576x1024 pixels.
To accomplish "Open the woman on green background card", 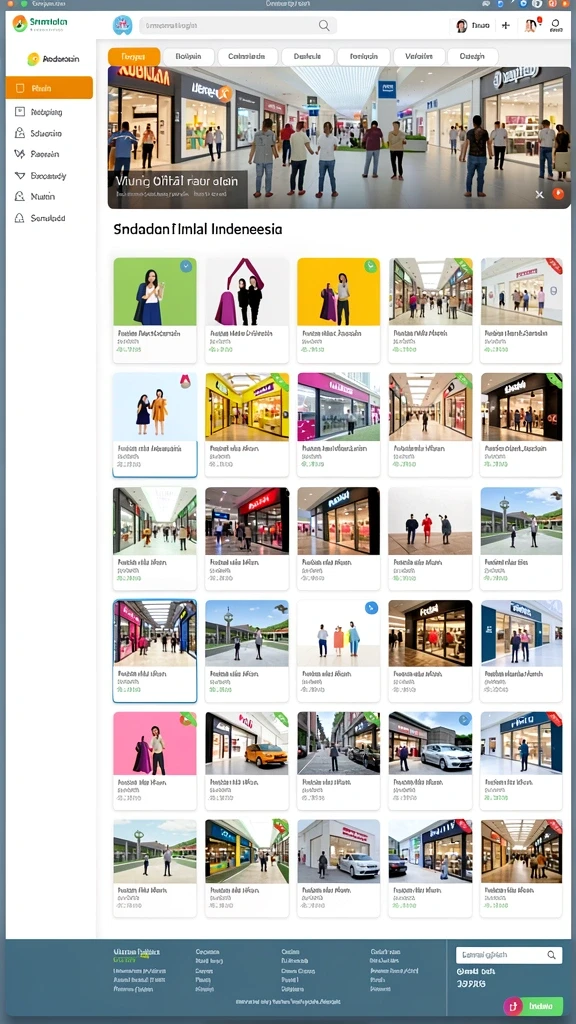I will (155, 291).
